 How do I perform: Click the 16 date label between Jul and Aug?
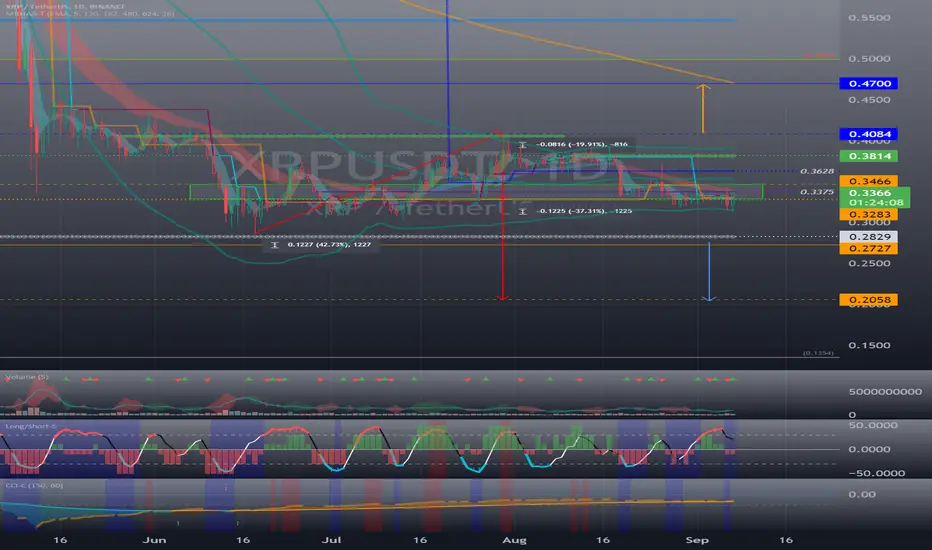pyautogui.click(x=420, y=540)
